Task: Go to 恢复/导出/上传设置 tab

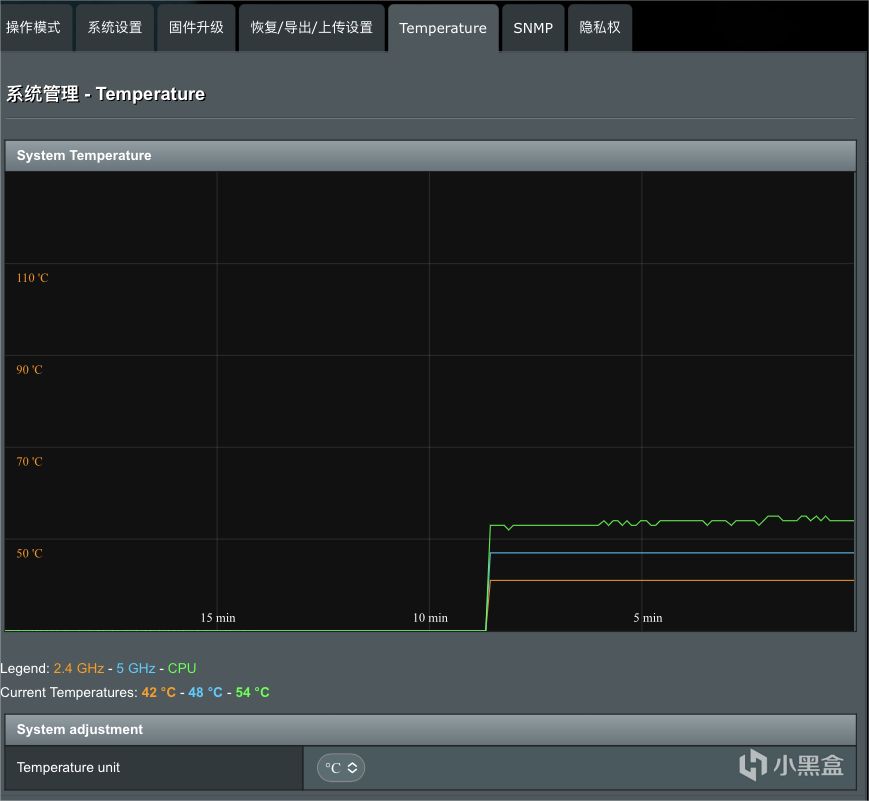Action: [311, 28]
